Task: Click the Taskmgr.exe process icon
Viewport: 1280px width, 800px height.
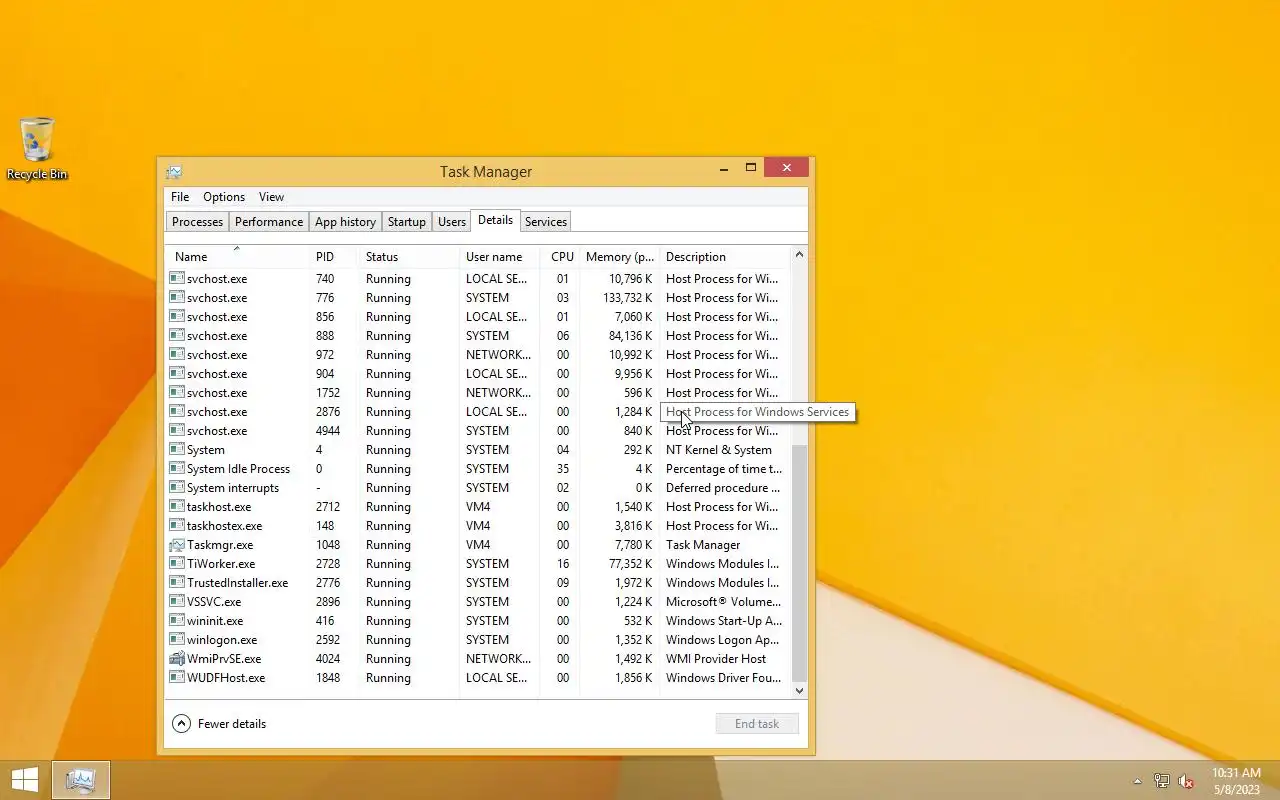Action: (x=176, y=545)
